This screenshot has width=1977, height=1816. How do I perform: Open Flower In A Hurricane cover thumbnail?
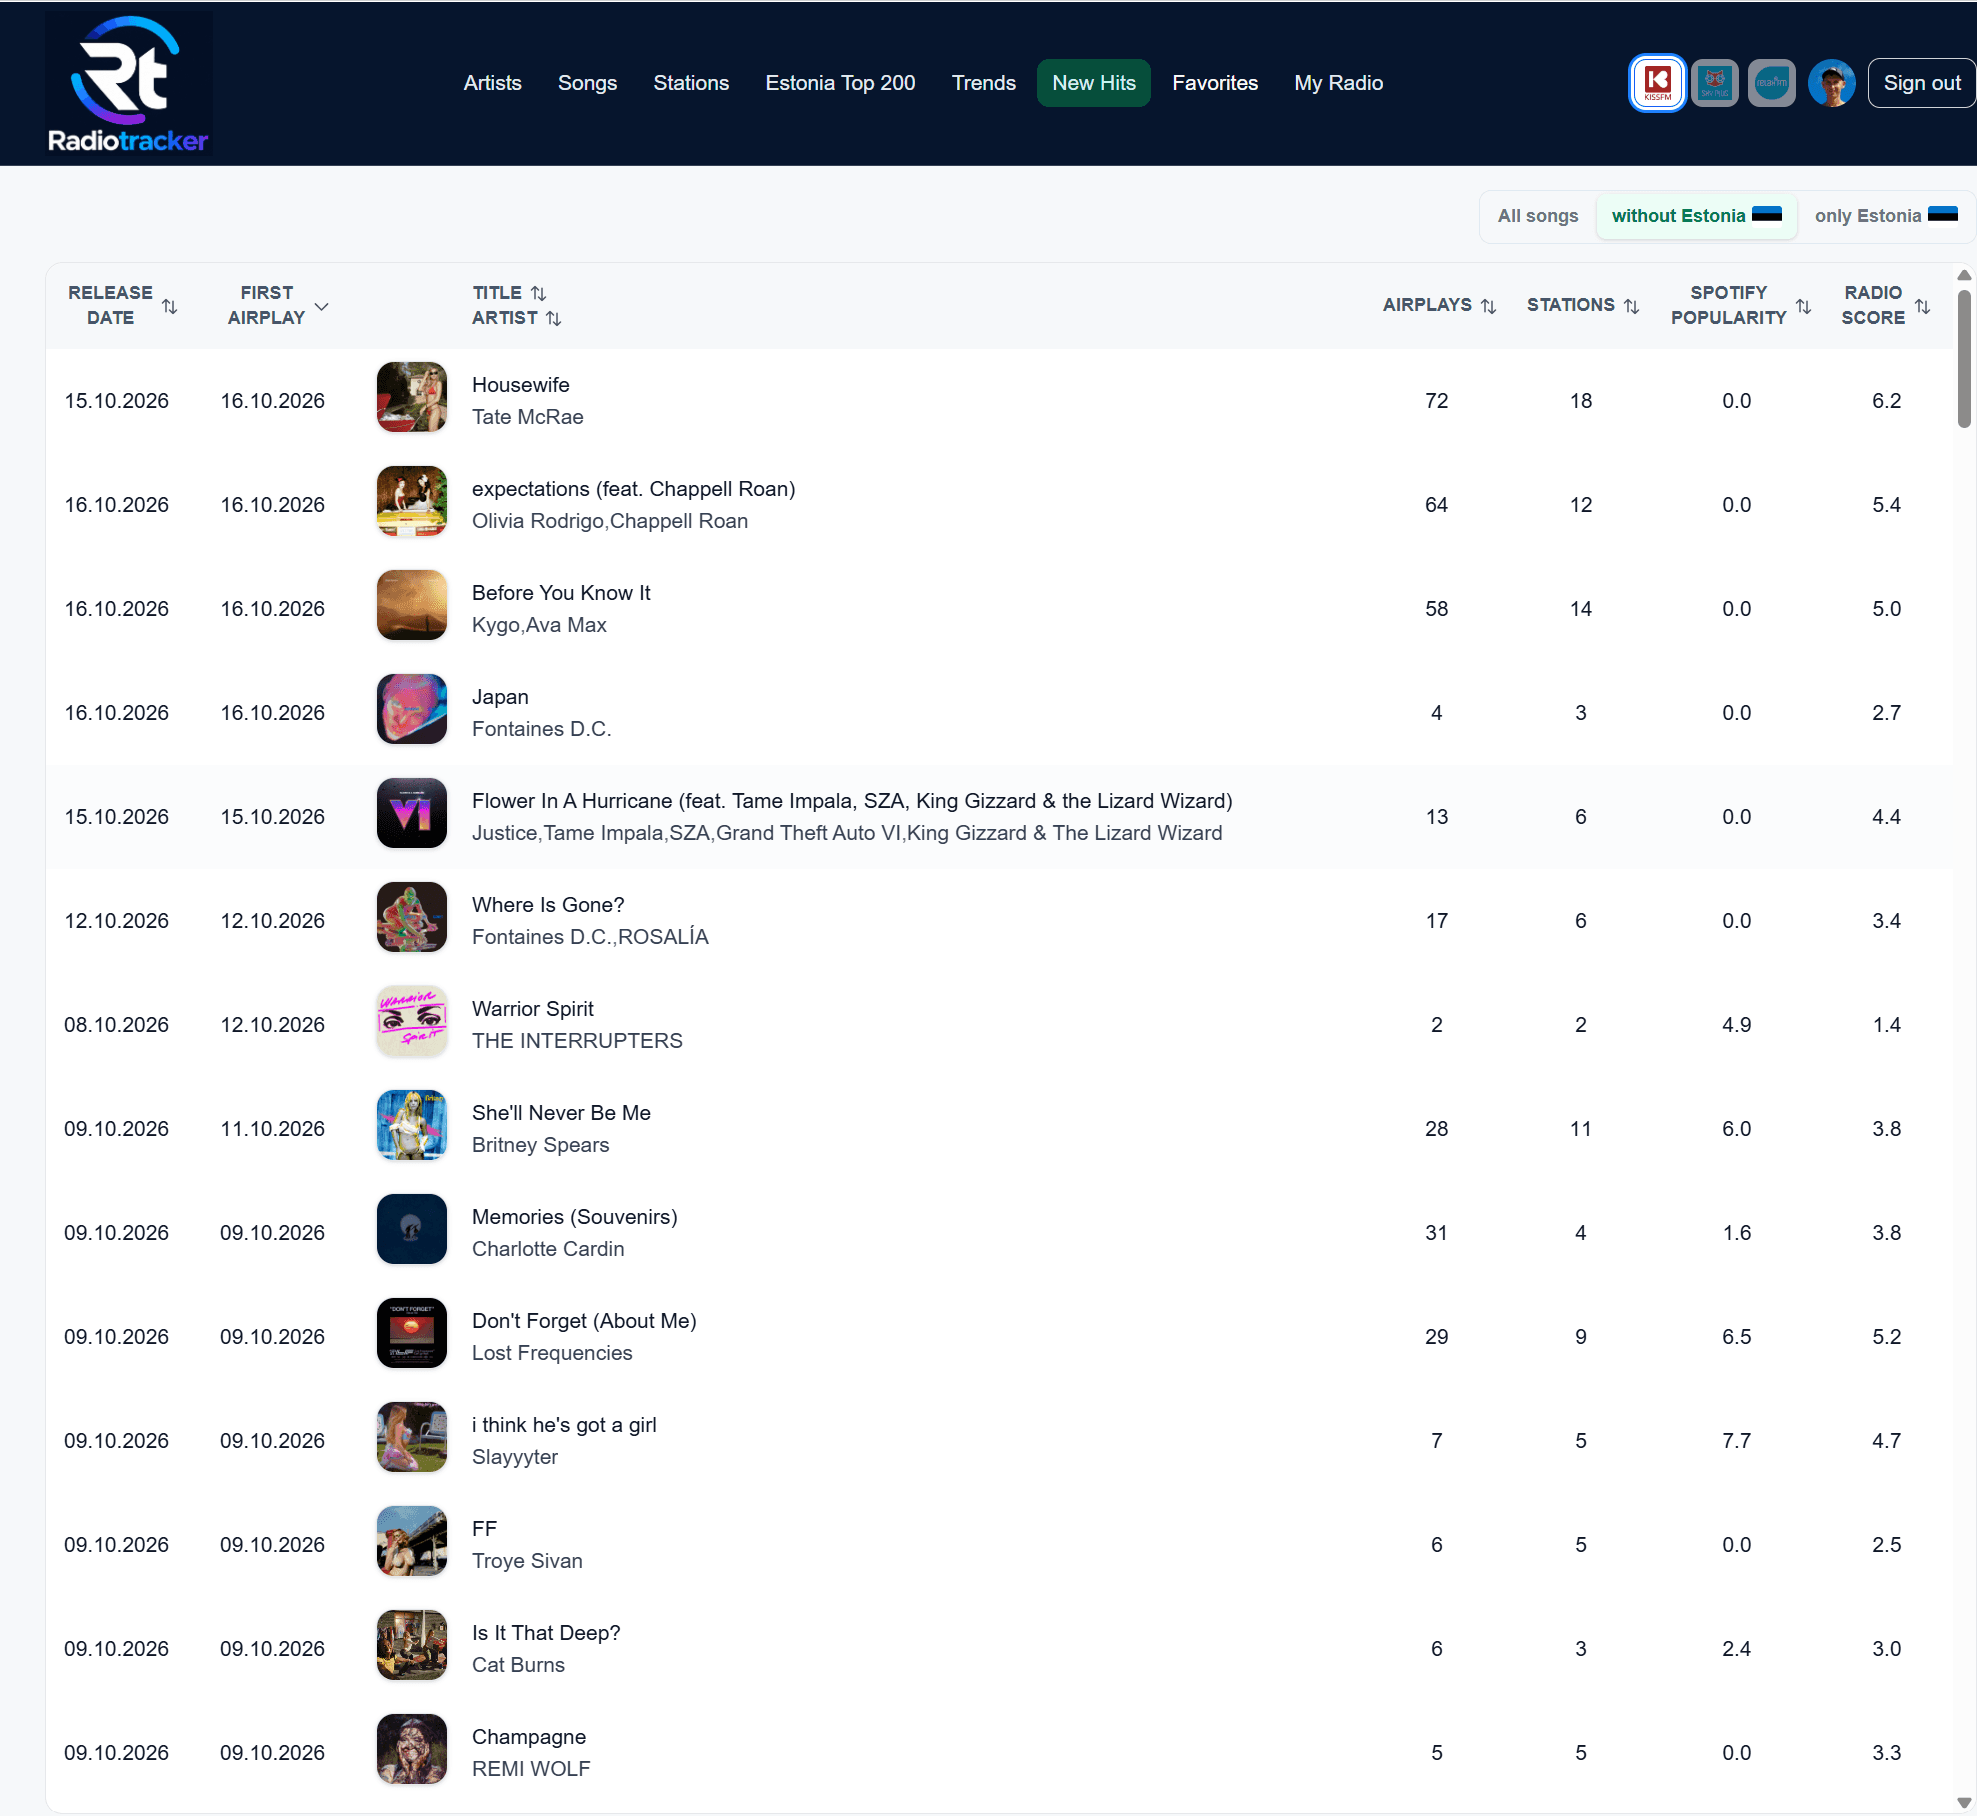411,813
